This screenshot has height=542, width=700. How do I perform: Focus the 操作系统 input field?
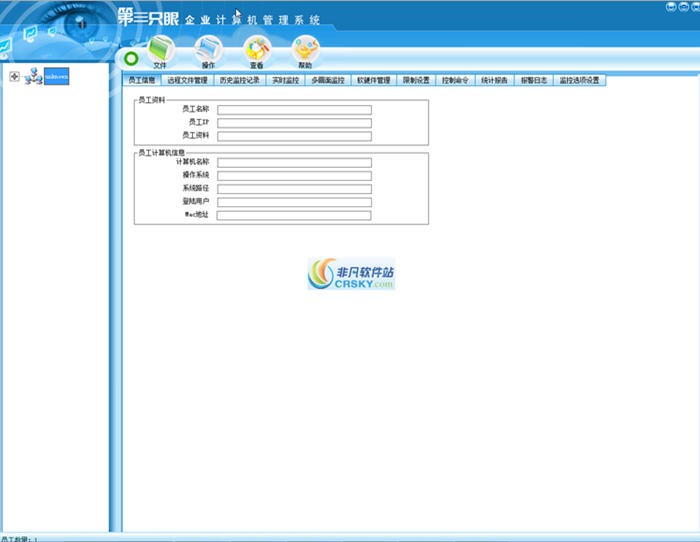tap(294, 176)
